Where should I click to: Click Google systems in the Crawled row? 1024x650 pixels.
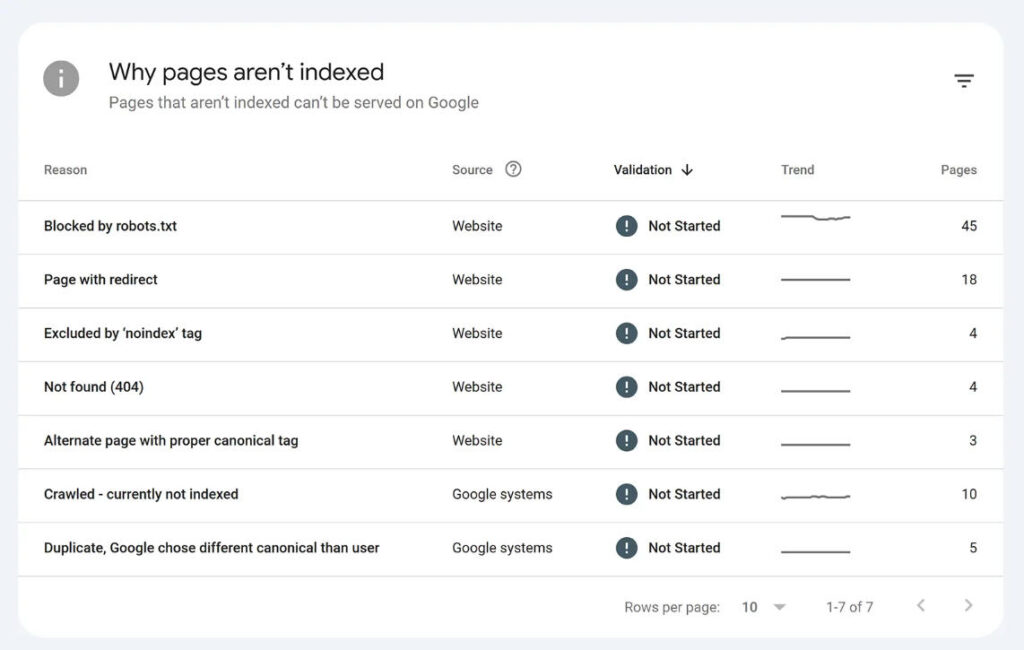(502, 495)
